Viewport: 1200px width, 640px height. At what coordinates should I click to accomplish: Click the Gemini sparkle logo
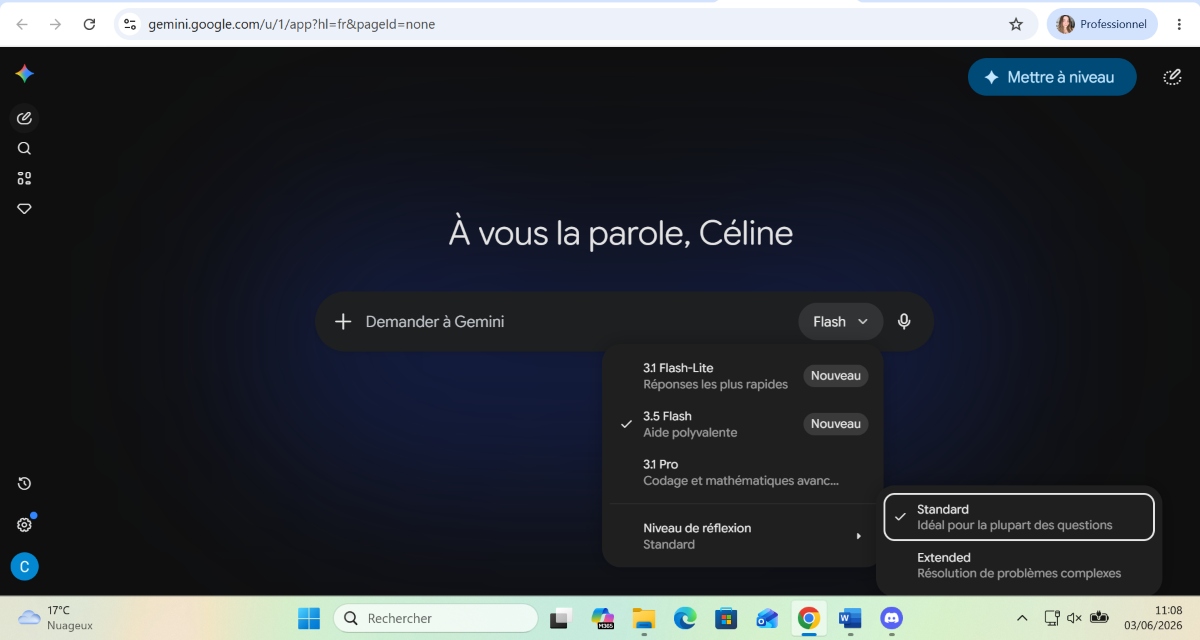click(x=25, y=74)
